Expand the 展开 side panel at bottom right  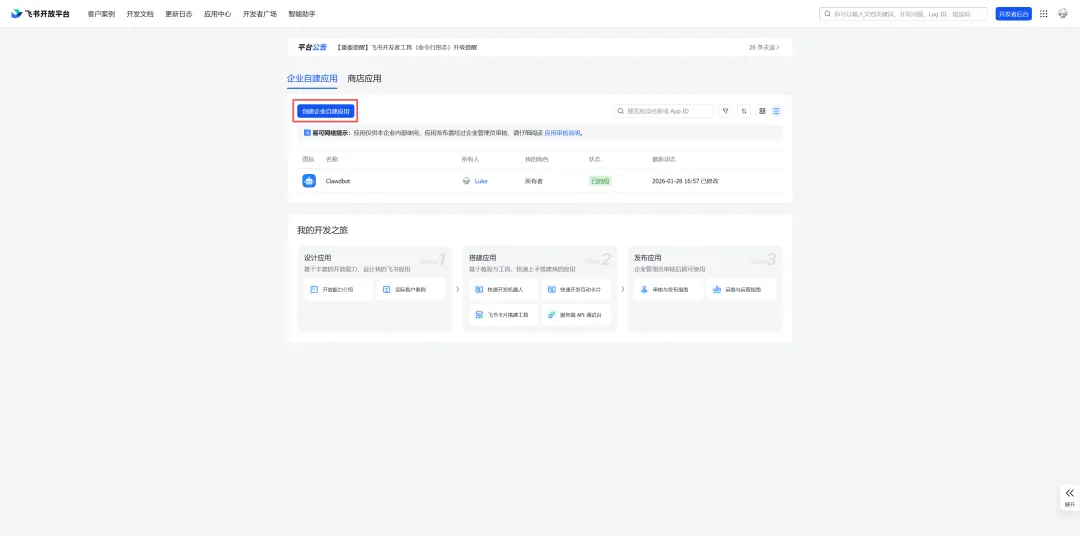click(1069, 497)
